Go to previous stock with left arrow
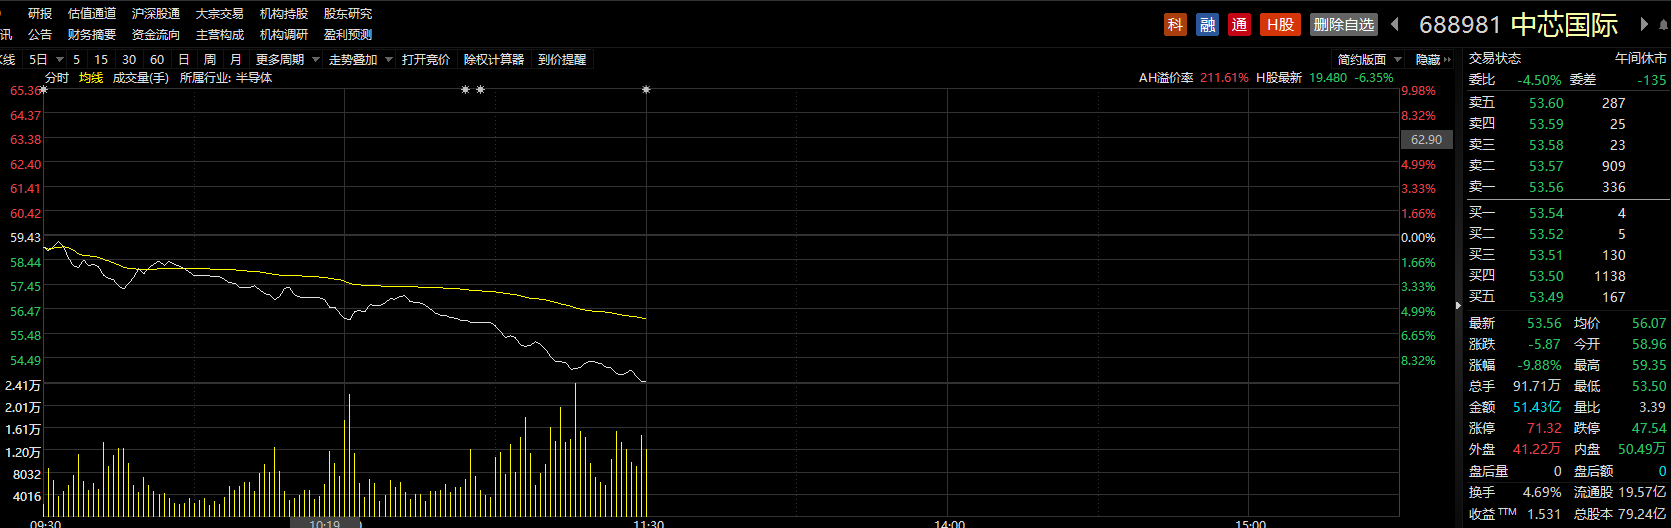The image size is (1671, 528). pyautogui.click(x=1395, y=24)
